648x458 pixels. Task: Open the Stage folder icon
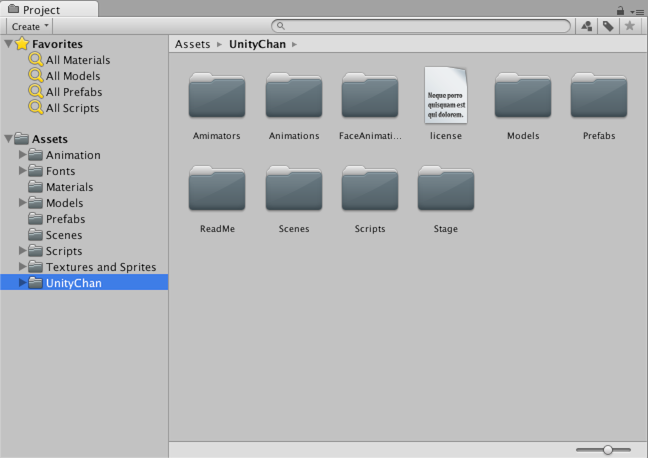click(446, 188)
